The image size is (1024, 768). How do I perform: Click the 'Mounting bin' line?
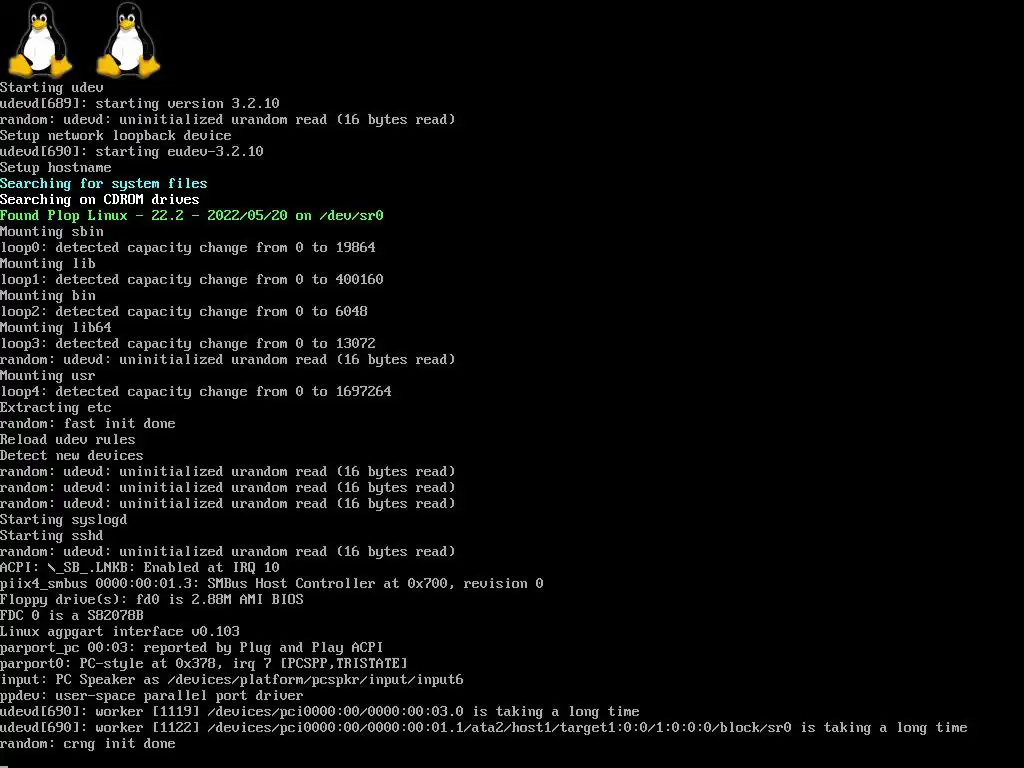coord(48,295)
